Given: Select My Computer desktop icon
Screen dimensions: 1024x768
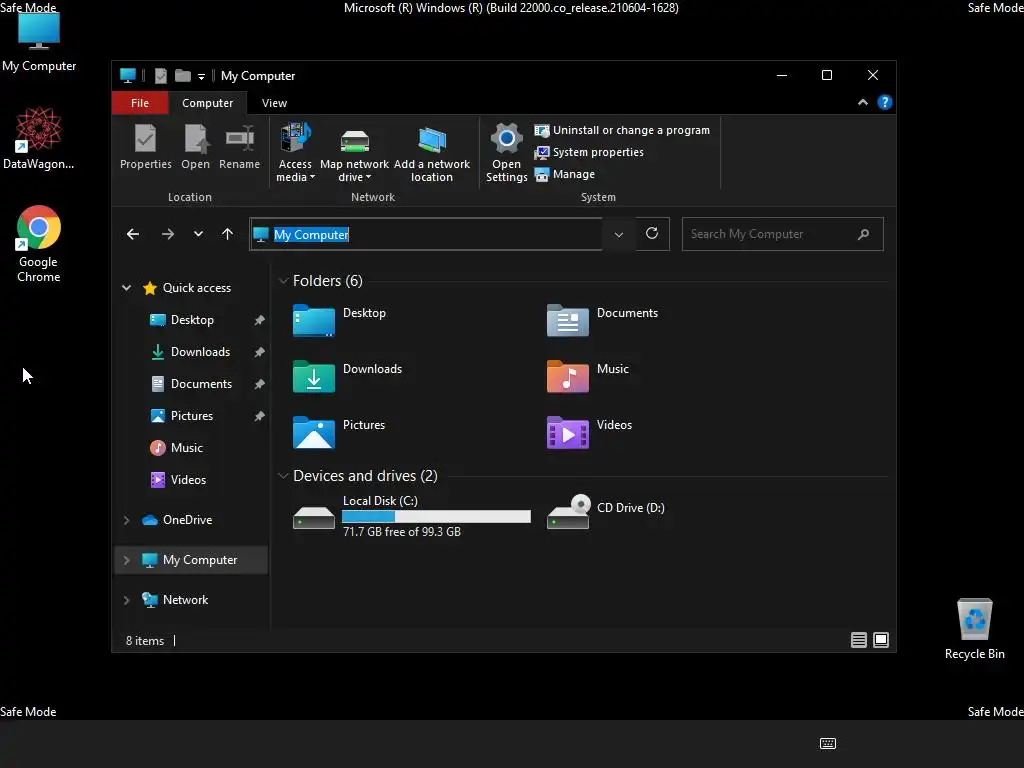Looking at the screenshot, I should point(39,41).
